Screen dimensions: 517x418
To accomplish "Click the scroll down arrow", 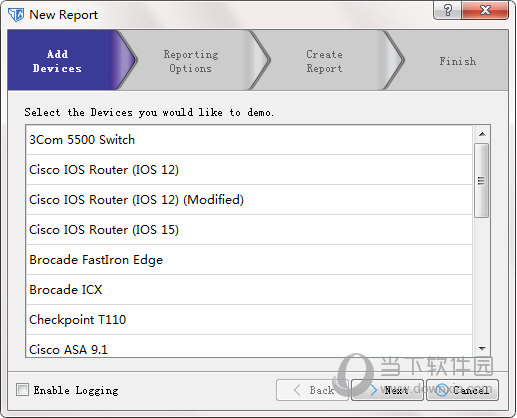I will point(482,349).
